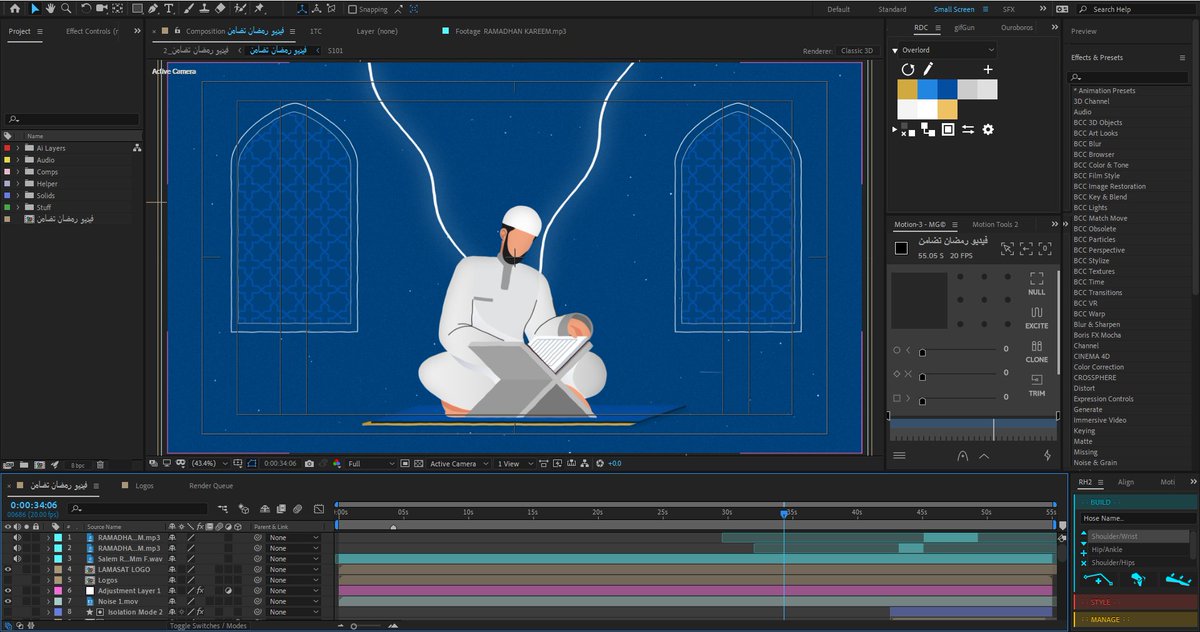1200x632 pixels.
Task: Expand the Audio folder in Project
Action: pos(17,160)
